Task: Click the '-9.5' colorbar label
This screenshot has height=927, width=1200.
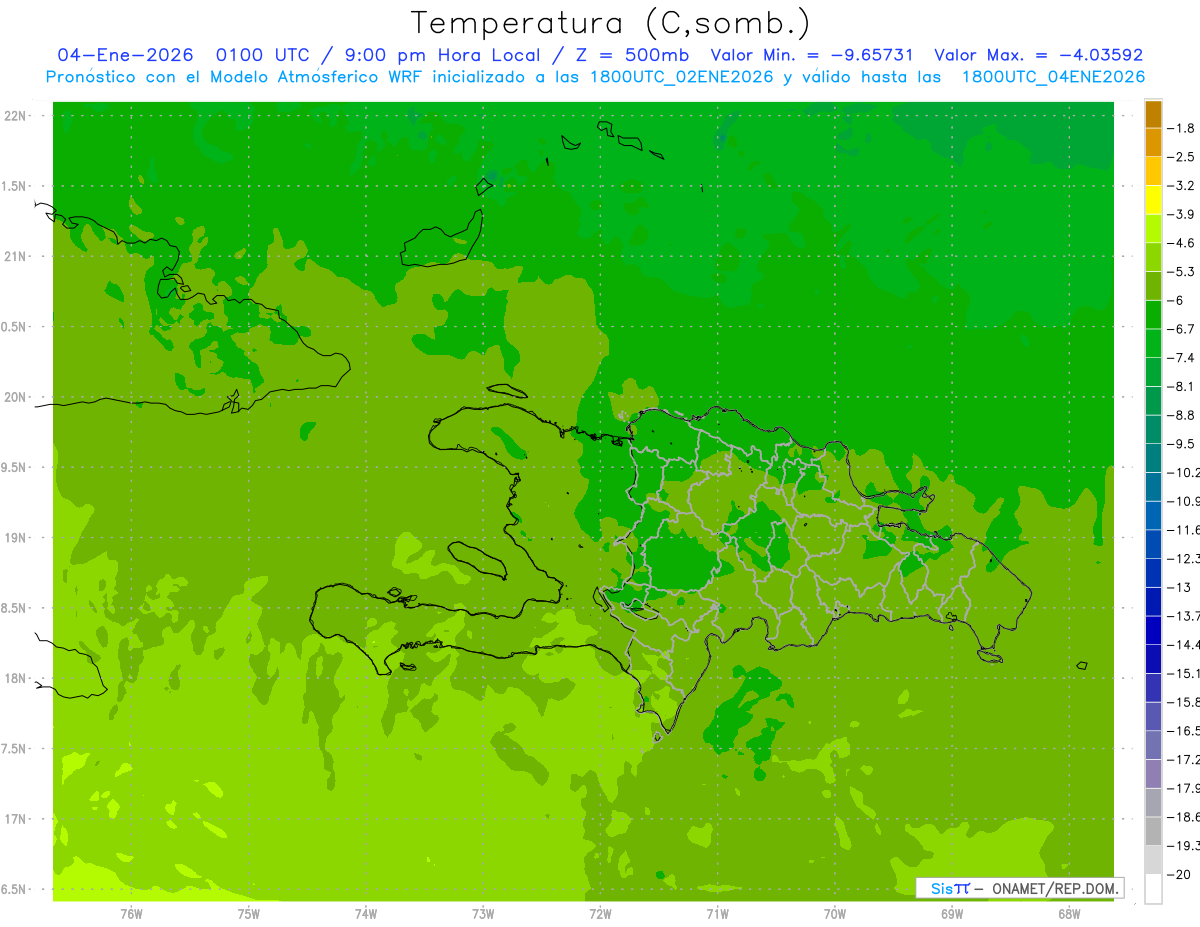Action: pyautogui.click(x=1181, y=443)
